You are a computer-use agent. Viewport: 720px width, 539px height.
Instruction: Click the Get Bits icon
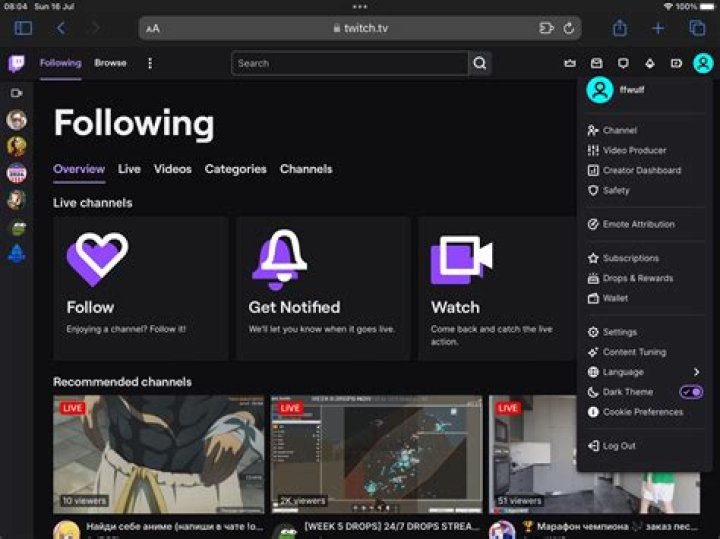(x=649, y=63)
